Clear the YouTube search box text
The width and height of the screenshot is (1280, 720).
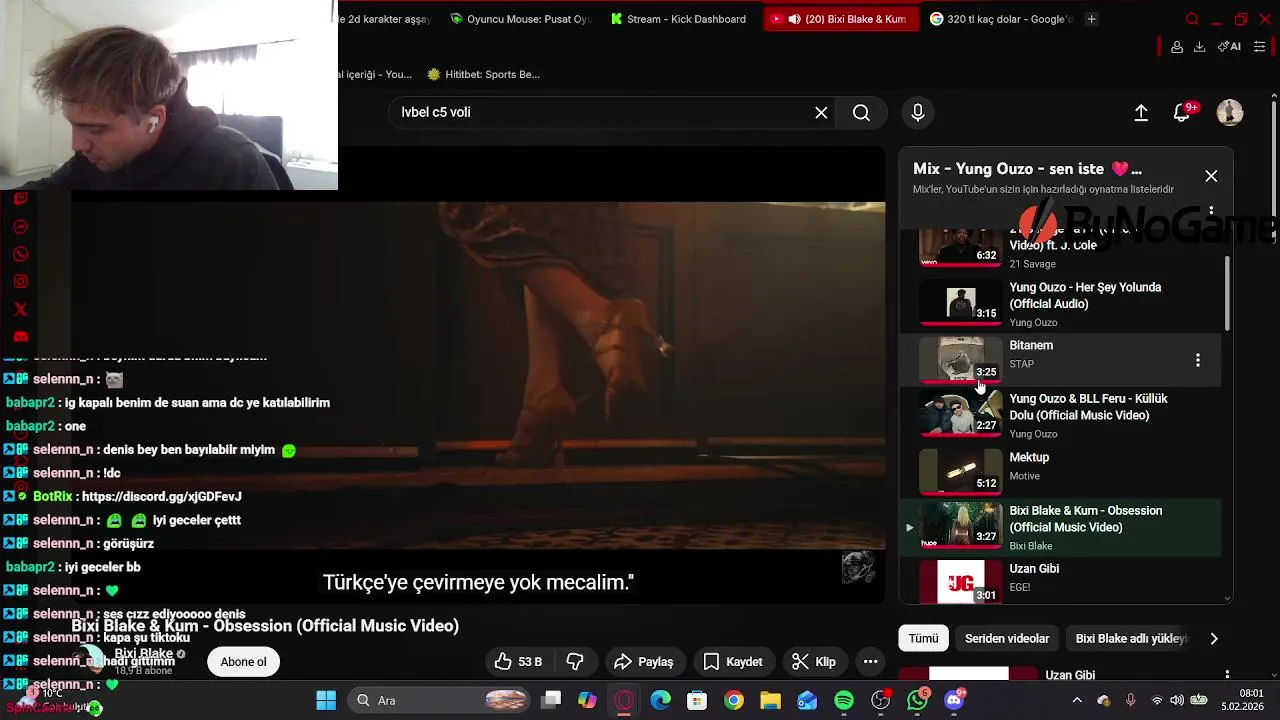point(821,113)
